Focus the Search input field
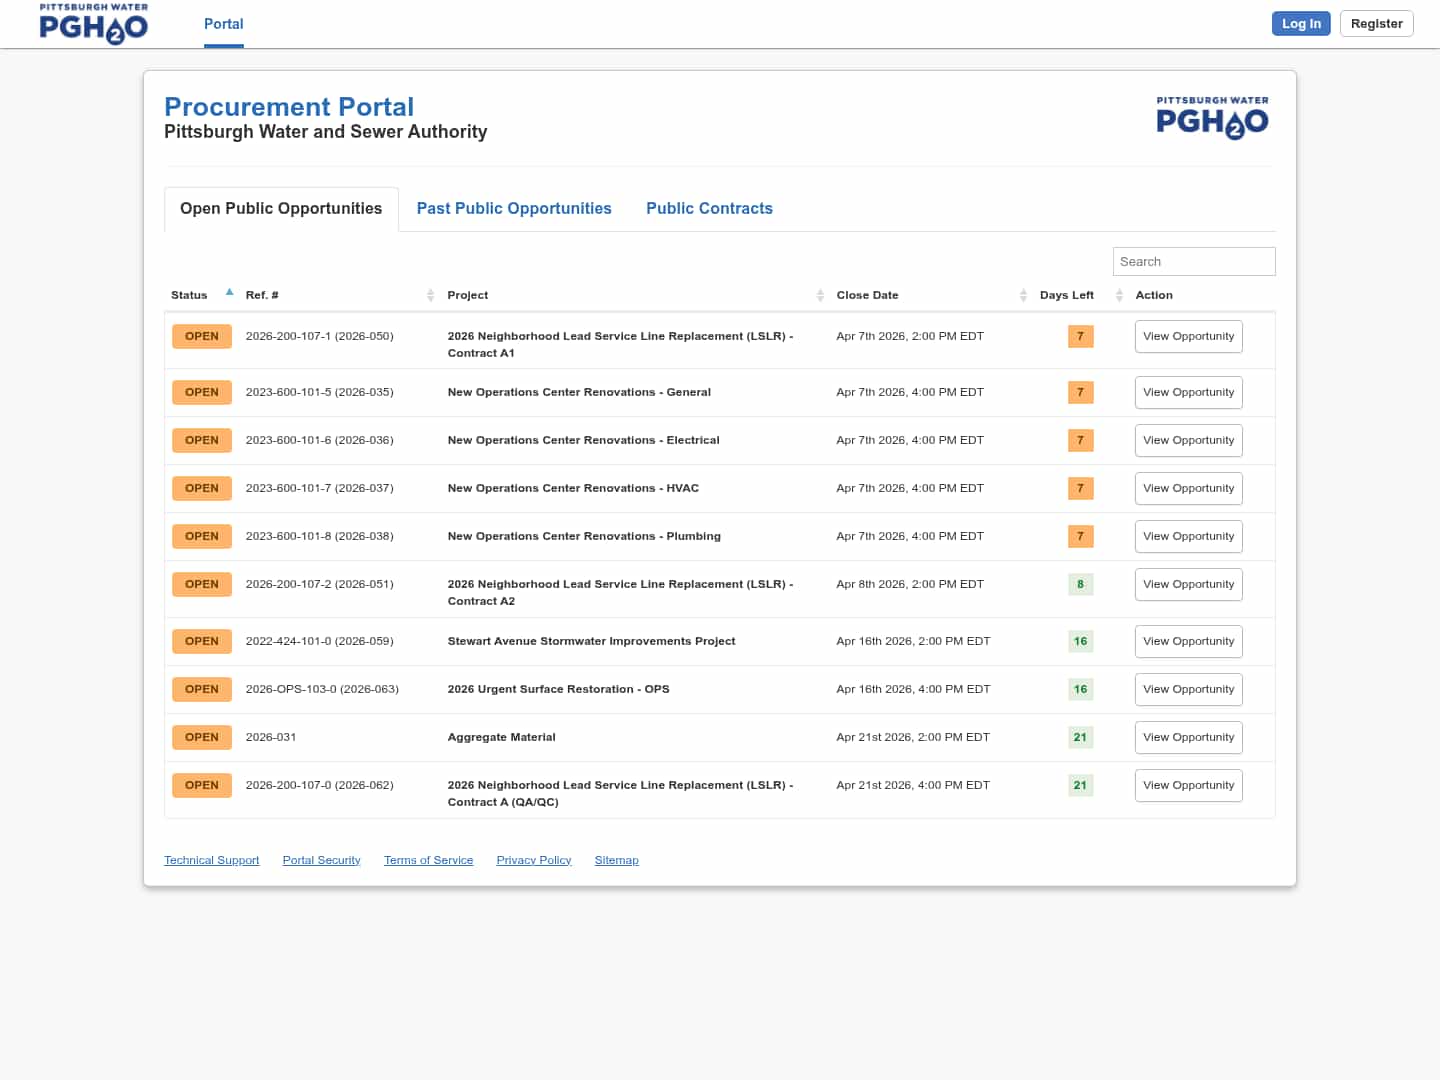 pyautogui.click(x=1193, y=262)
